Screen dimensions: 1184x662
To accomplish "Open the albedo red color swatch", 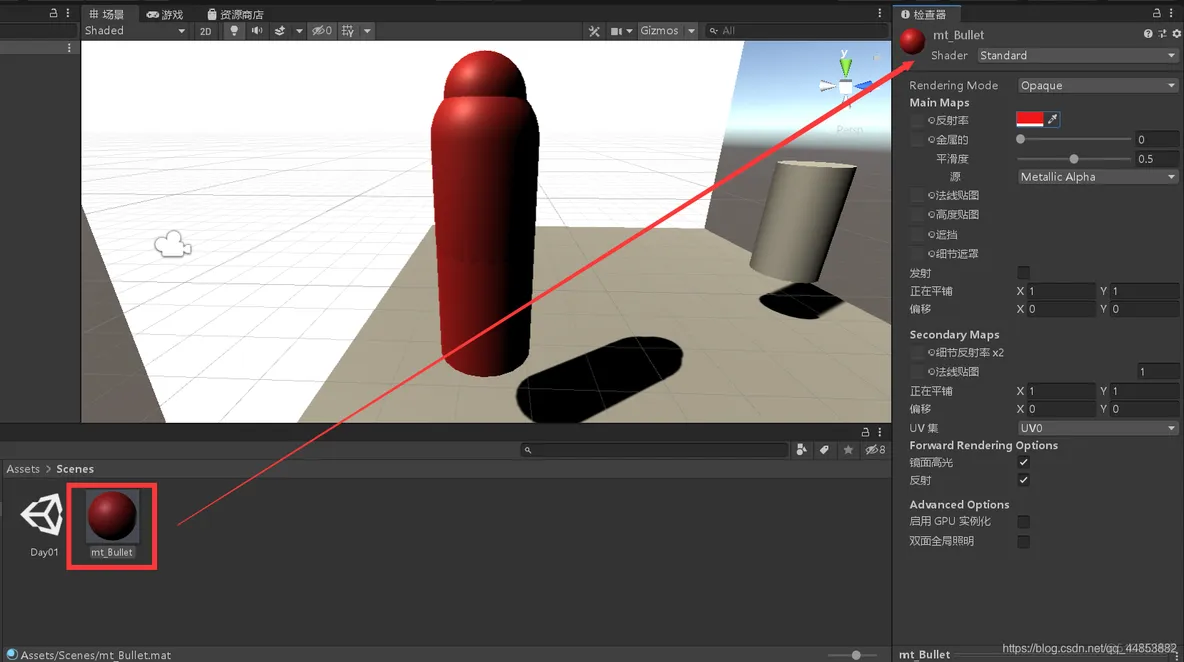I will (x=1030, y=119).
